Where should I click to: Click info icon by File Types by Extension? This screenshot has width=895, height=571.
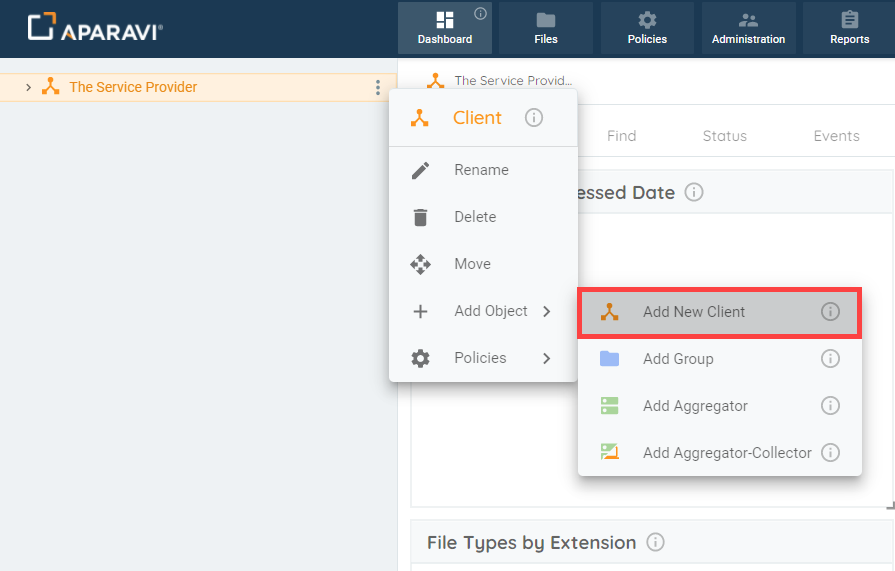point(655,542)
